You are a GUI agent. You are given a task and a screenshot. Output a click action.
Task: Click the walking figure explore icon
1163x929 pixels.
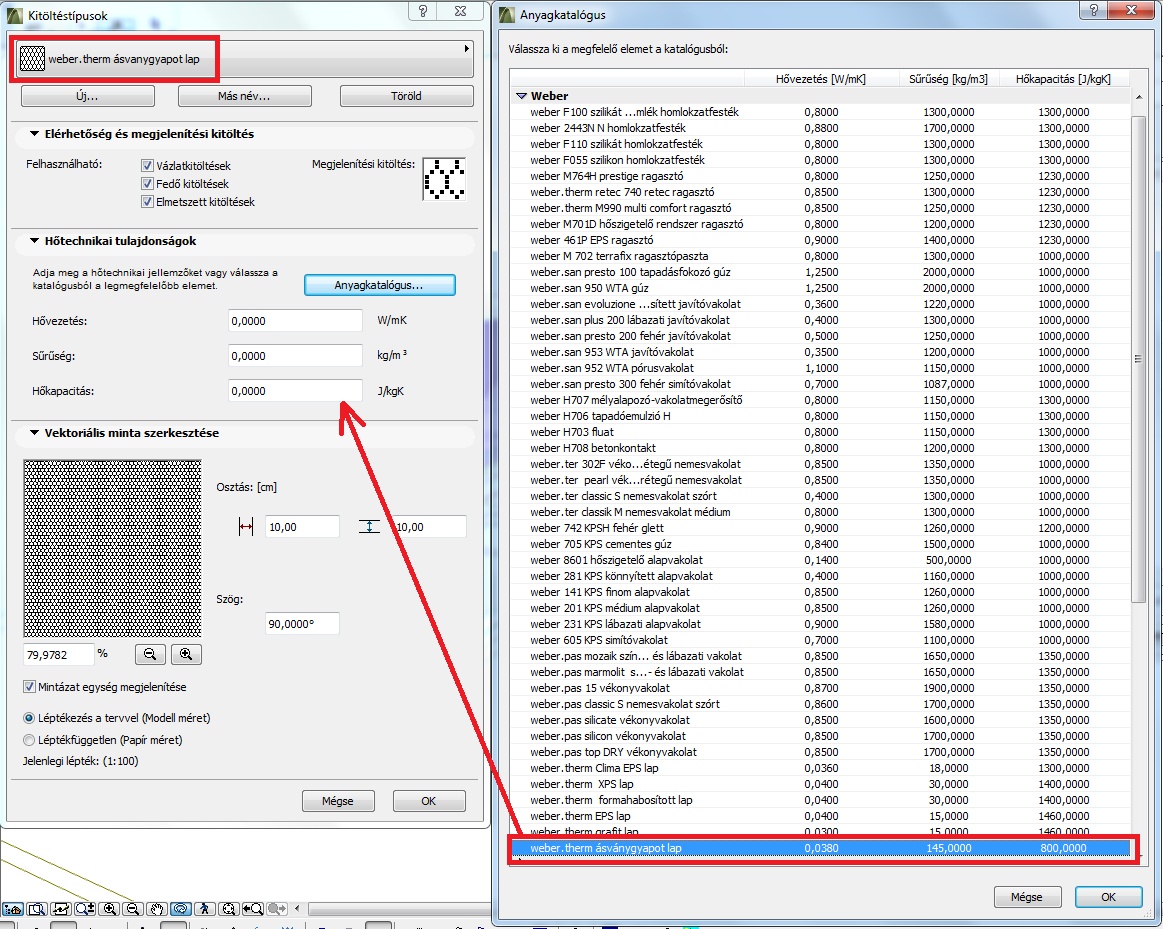[x=205, y=909]
